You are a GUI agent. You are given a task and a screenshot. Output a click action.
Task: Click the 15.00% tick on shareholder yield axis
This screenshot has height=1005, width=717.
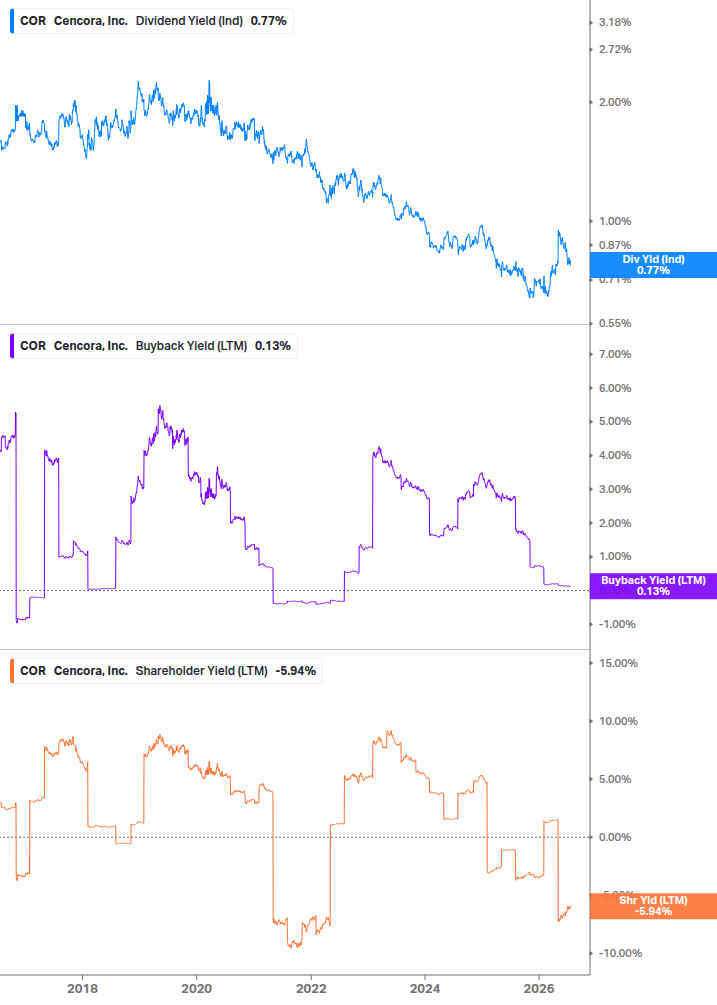618,663
